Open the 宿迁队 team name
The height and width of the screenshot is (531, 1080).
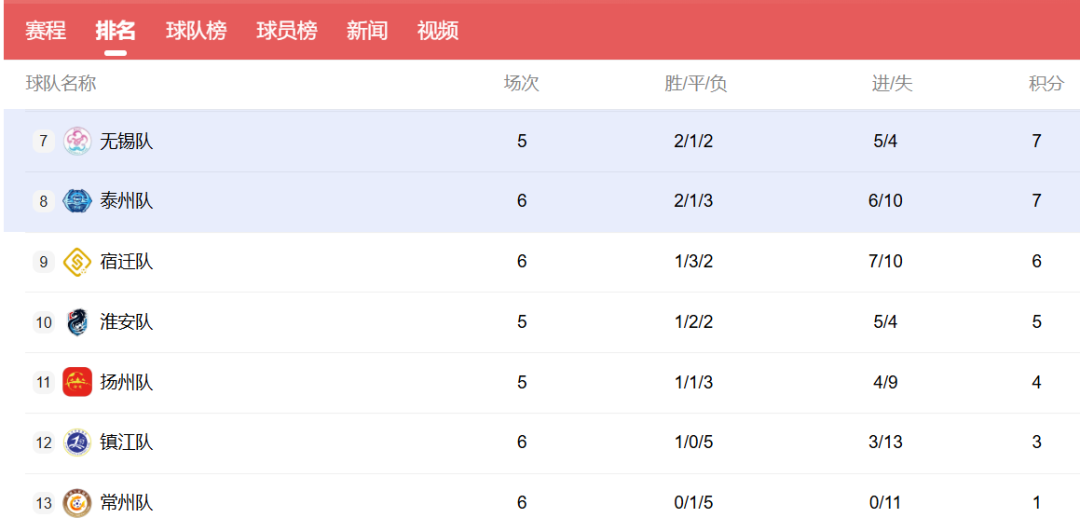127,262
